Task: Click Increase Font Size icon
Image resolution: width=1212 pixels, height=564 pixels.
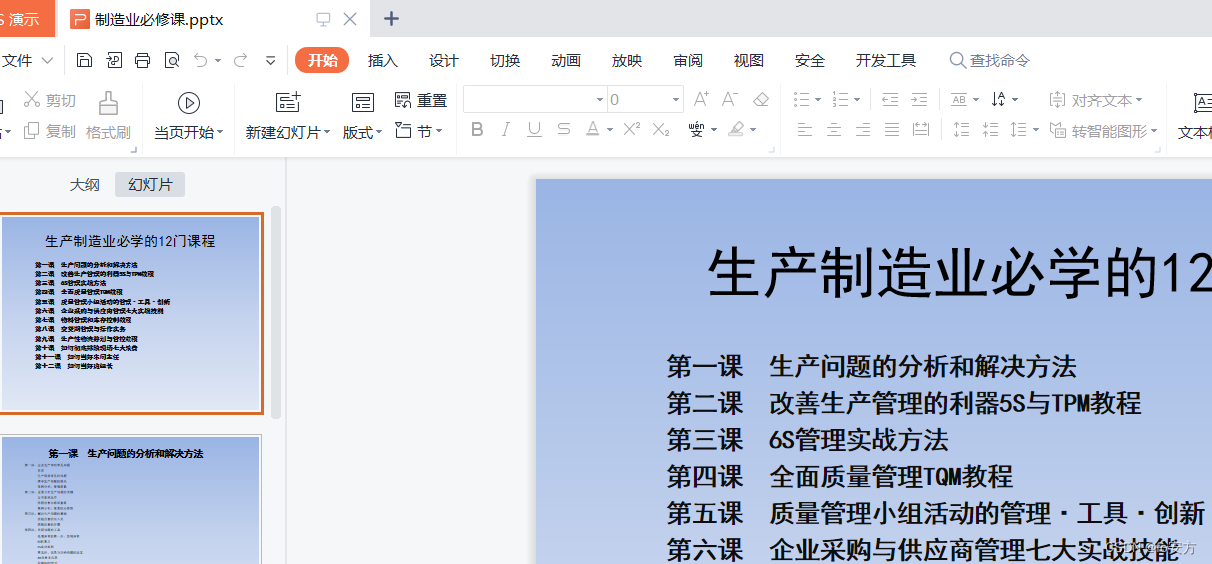Action: click(701, 99)
